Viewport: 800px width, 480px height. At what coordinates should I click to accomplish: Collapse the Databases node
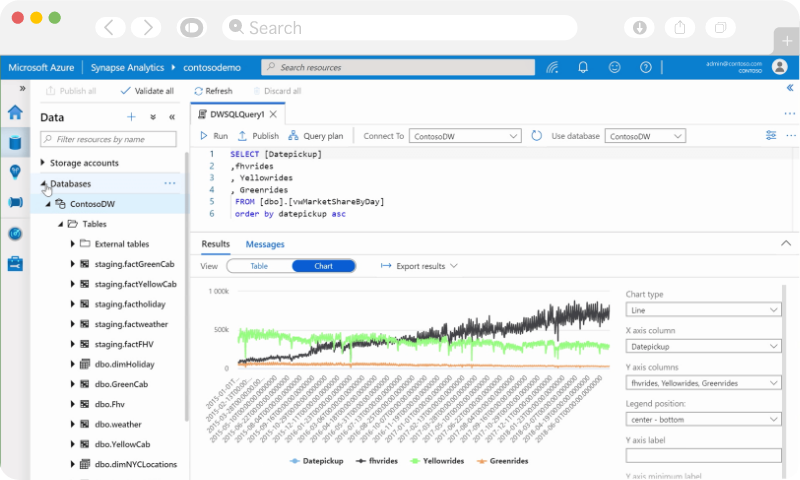[44, 184]
